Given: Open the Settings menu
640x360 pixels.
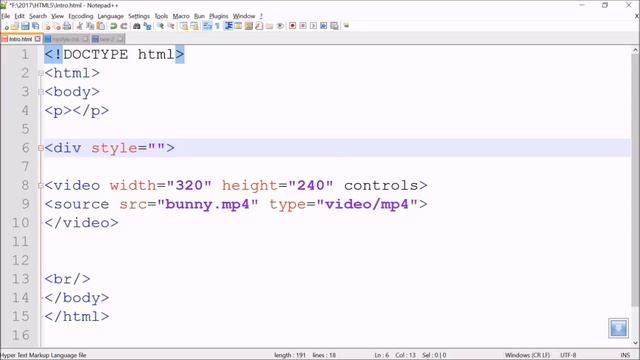Looking at the screenshot, I should tap(139, 16).
